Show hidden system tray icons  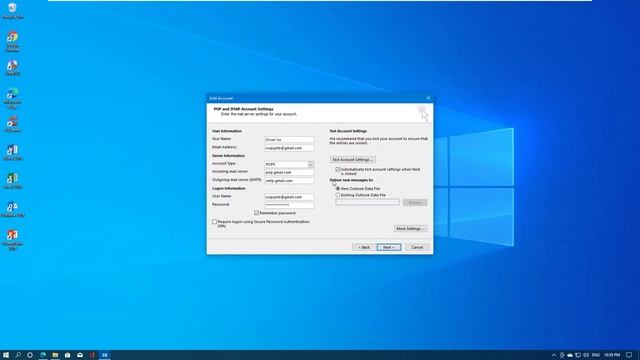tap(554, 355)
